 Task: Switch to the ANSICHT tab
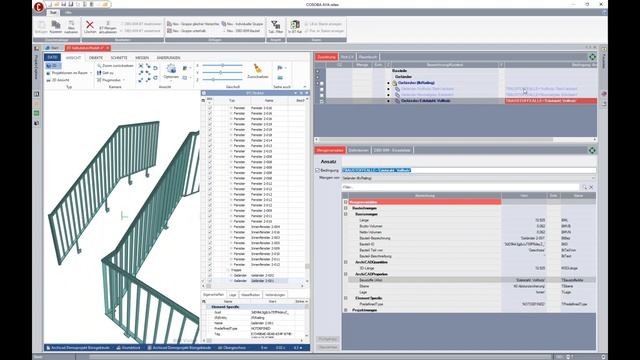pyautogui.click(x=73, y=58)
